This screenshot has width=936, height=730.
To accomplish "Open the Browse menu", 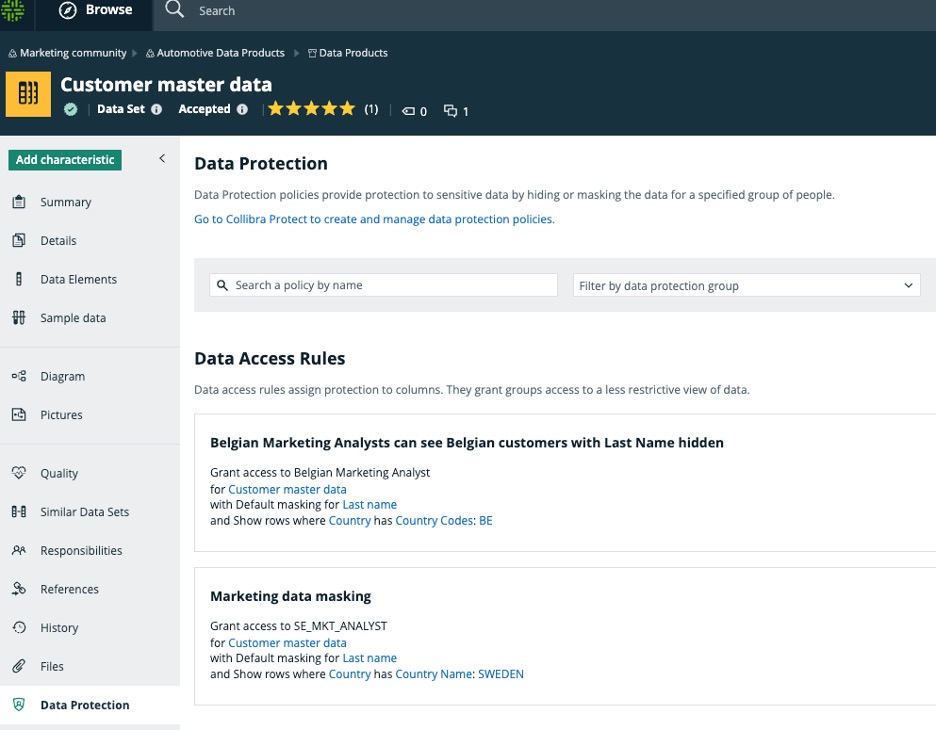I will click(96, 10).
